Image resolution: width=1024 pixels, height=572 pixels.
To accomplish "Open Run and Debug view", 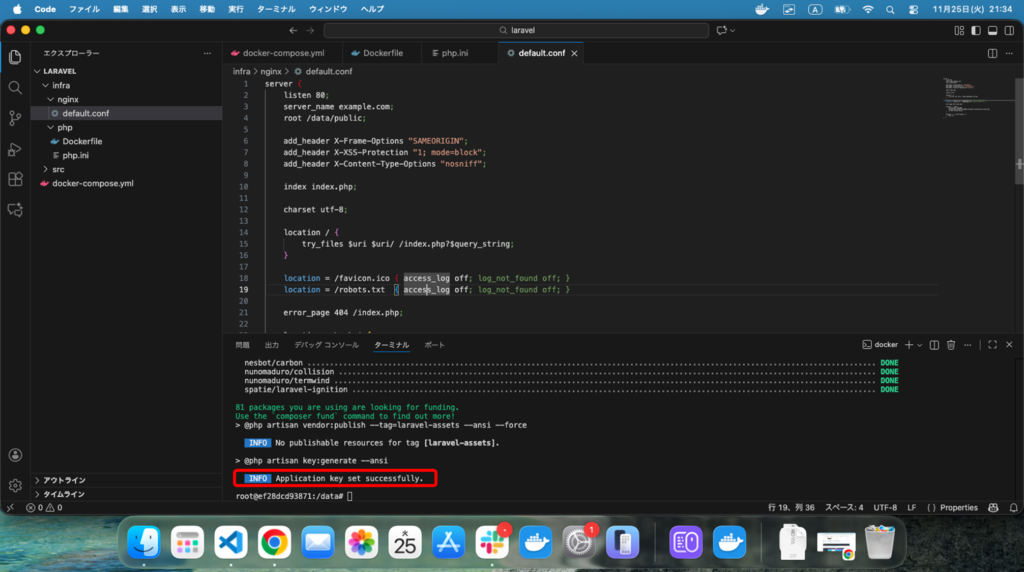I will coord(15,149).
